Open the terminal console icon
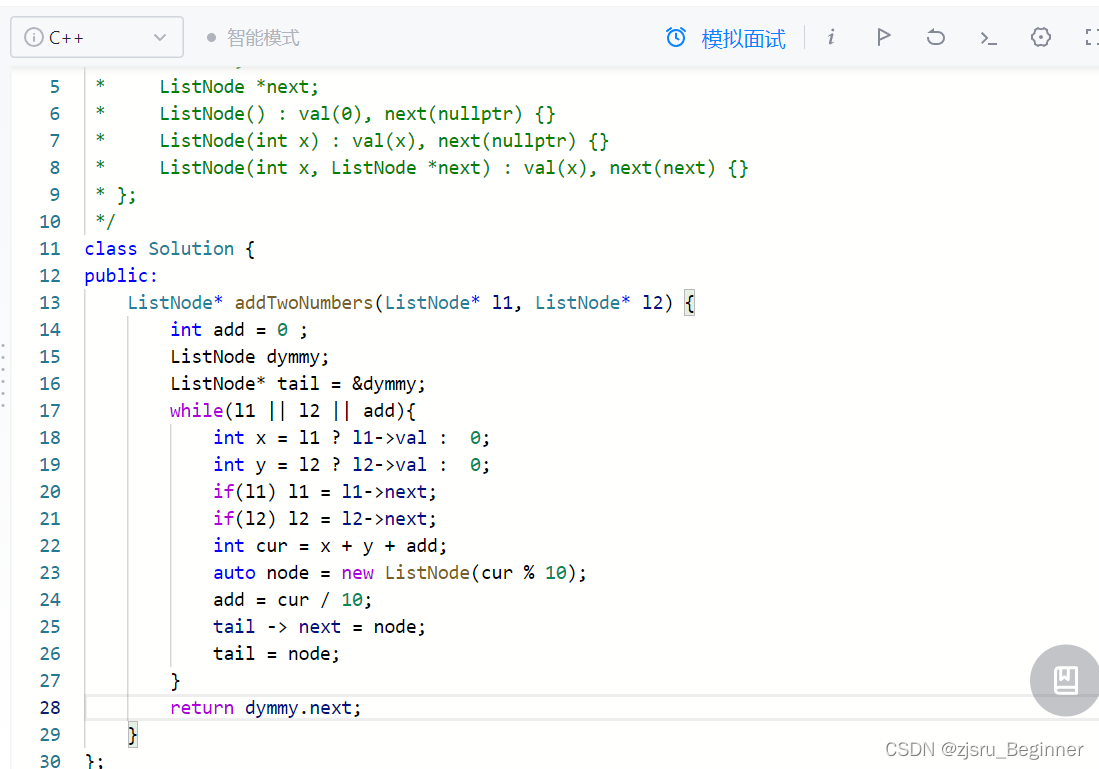This screenshot has height=769, width=1099. pyautogui.click(x=988, y=38)
